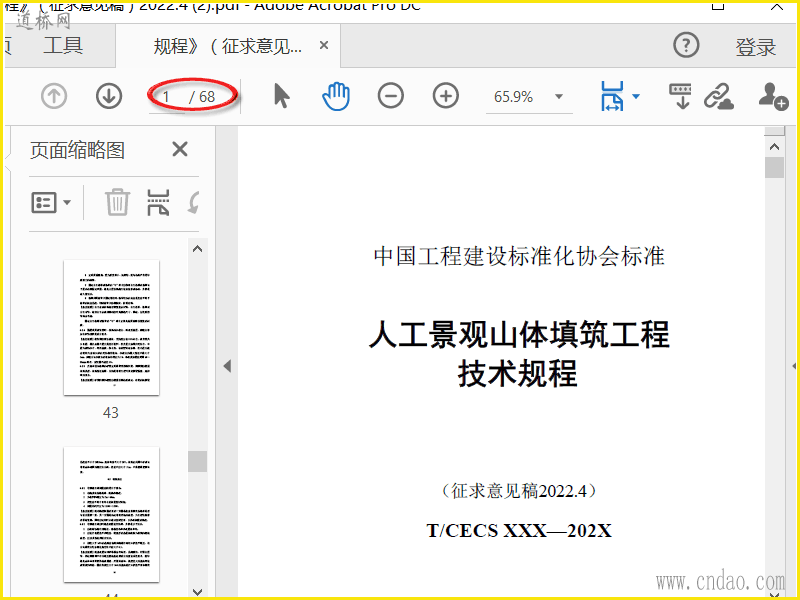Click thumbnail panel scroll up arrow
The image size is (800, 600).
click(197, 249)
